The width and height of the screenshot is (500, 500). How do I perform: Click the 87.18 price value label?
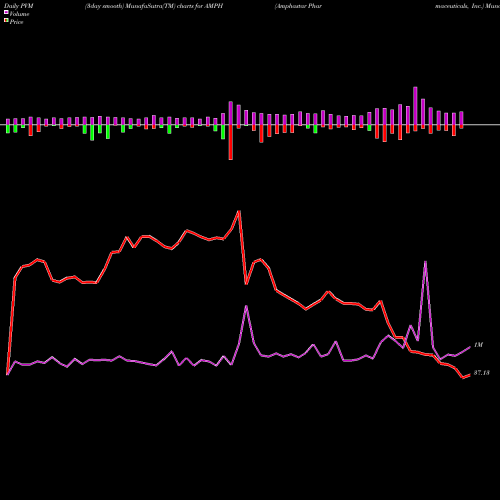click(x=482, y=373)
